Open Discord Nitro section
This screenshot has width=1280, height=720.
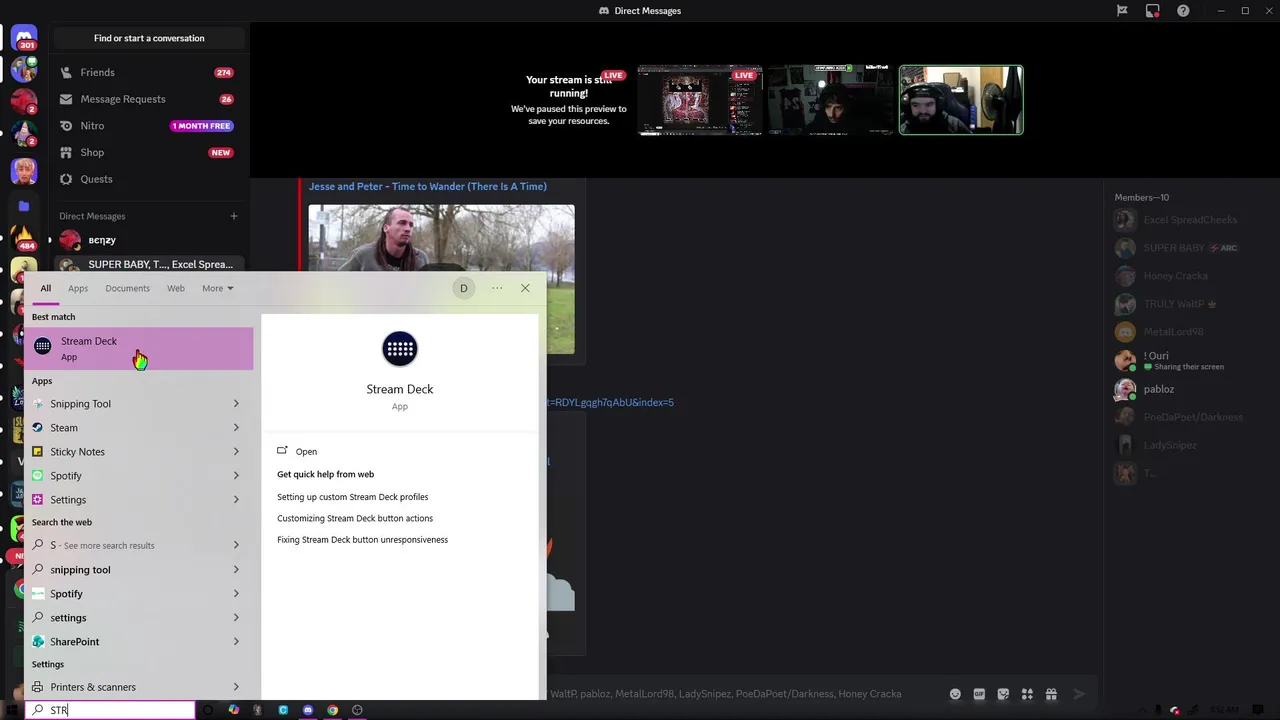148,126
